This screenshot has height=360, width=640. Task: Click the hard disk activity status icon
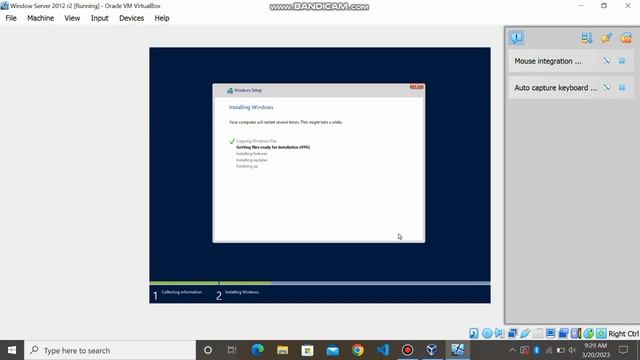473,333
